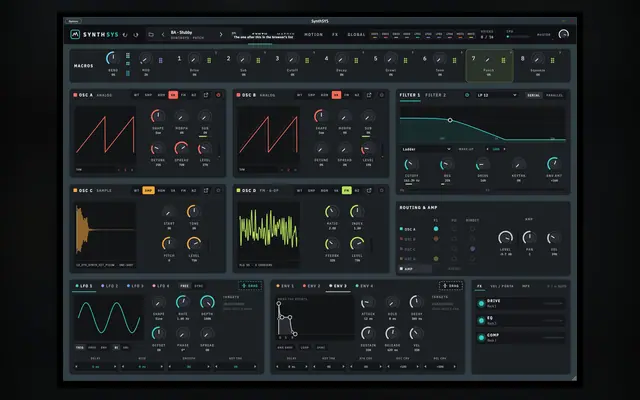Screen dimensions: 640x400
Task: Click the Macro 7 Punch knob
Action: point(488,60)
